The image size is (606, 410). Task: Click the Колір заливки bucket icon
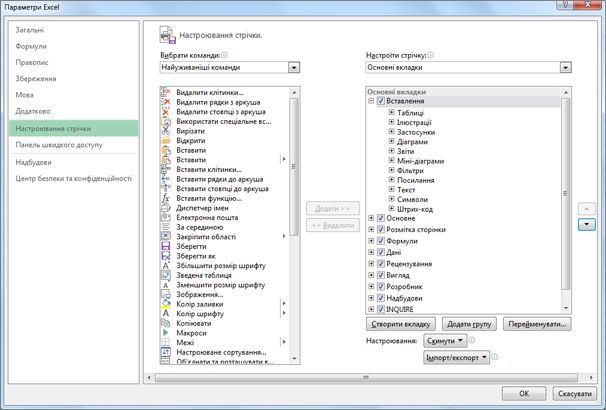click(165, 304)
